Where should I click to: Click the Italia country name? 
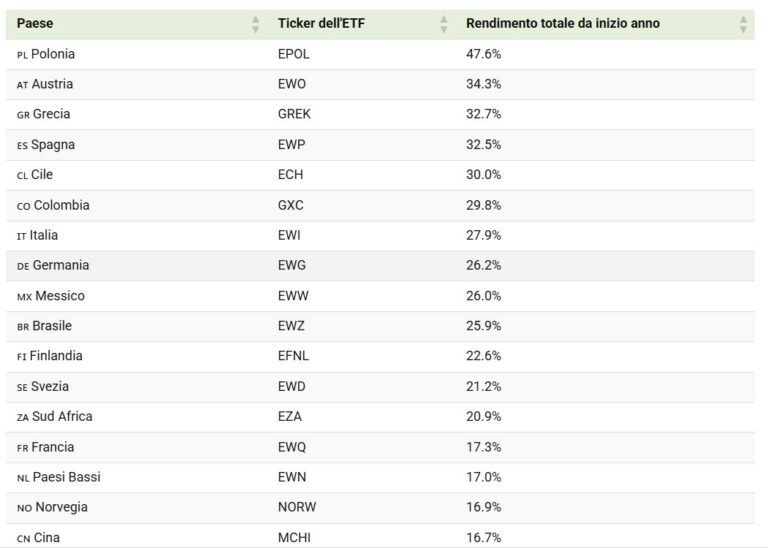pos(44,236)
